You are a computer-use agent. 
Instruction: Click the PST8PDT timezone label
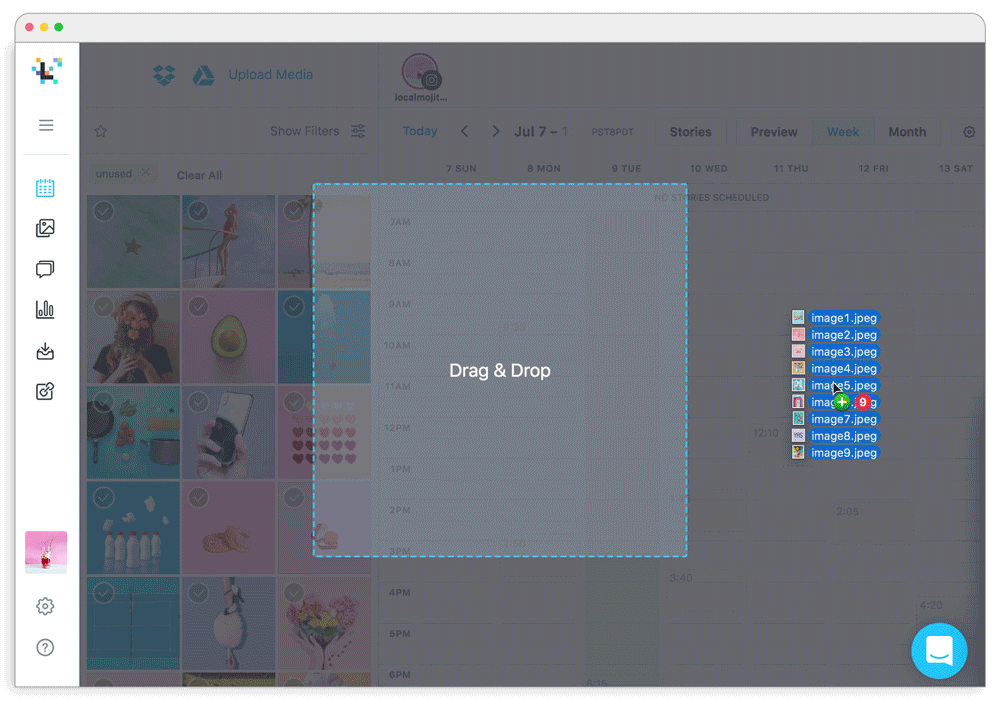[x=612, y=132]
